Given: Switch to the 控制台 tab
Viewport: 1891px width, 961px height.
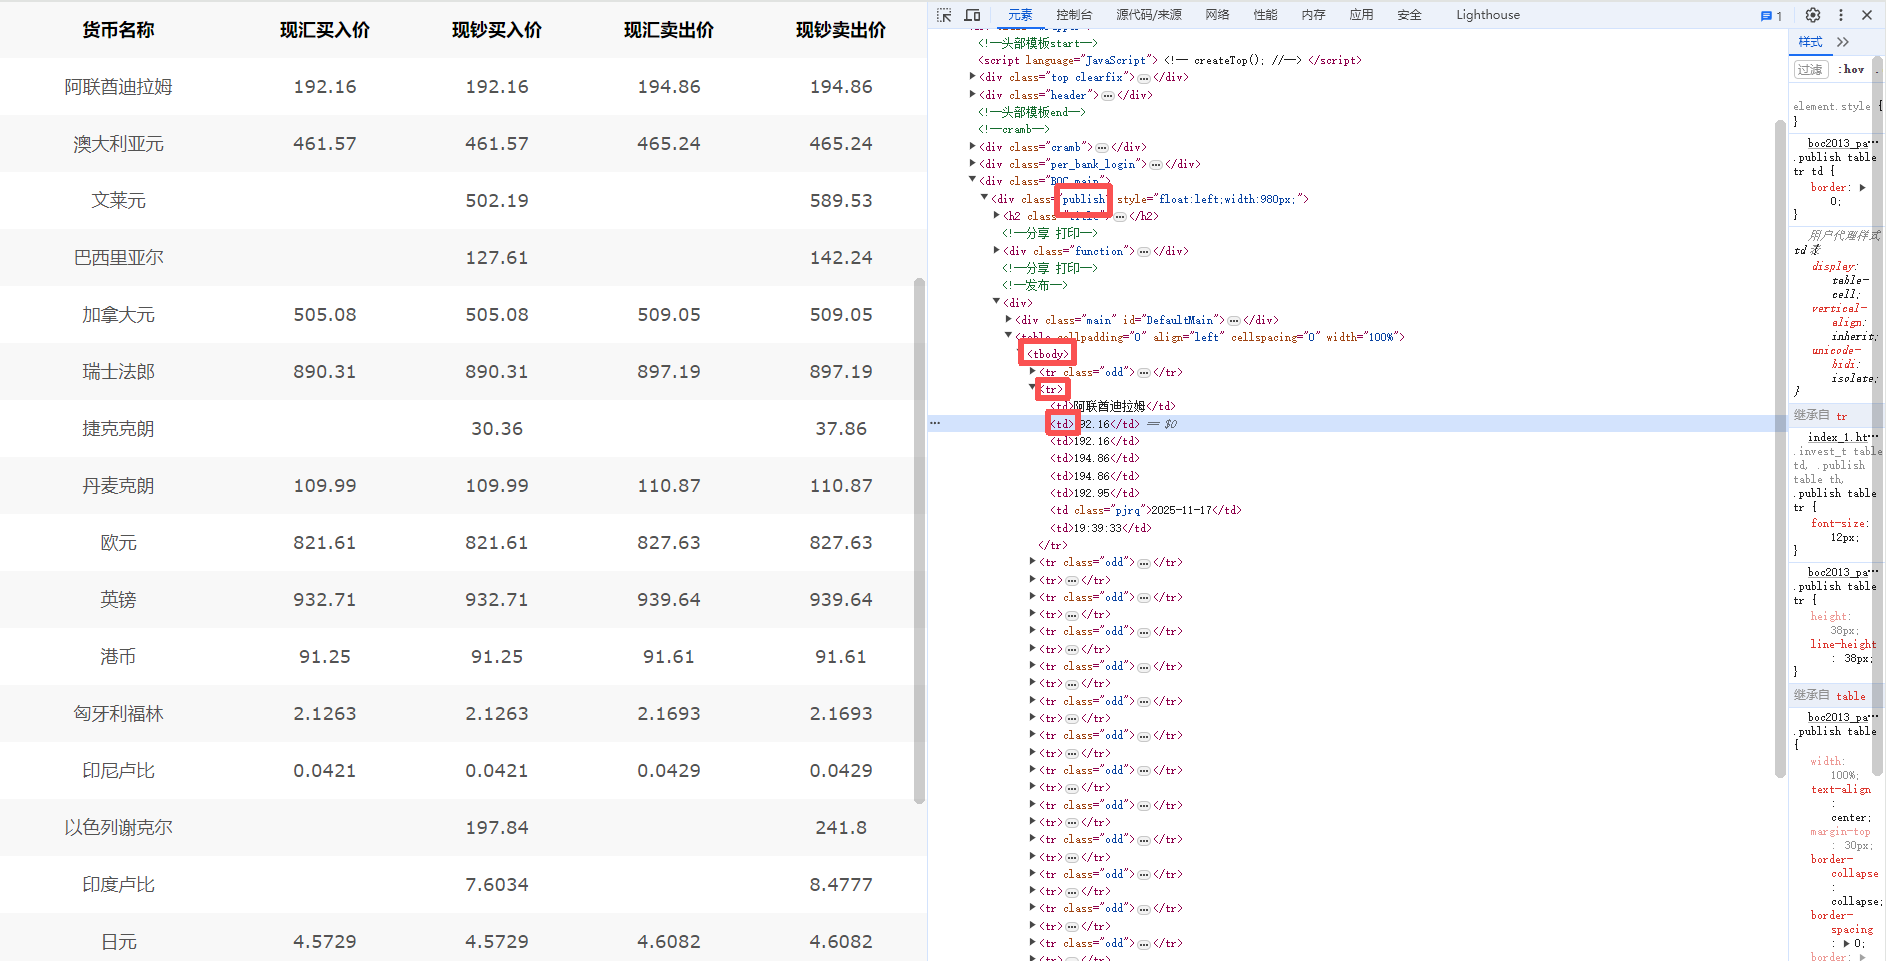Looking at the screenshot, I should [x=1074, y=15].
